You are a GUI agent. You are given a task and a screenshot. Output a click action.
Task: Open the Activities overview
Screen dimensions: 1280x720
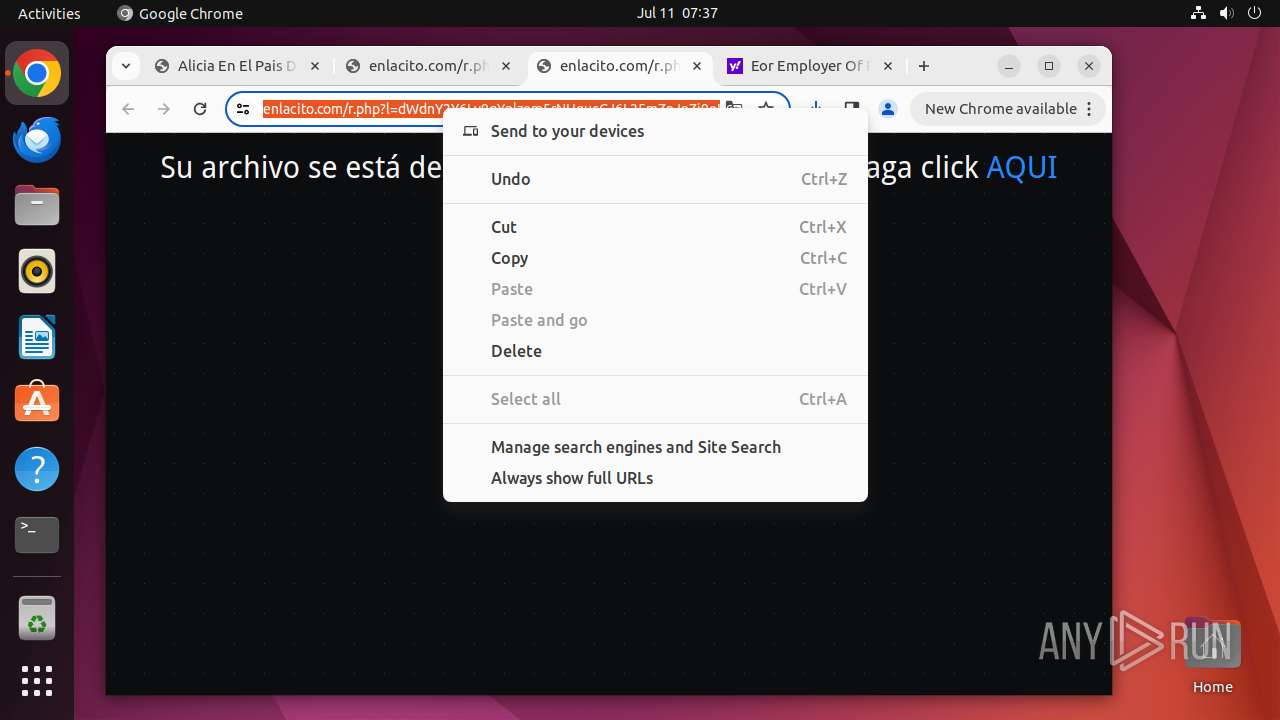pyautogui.click(x=49, y=13)
